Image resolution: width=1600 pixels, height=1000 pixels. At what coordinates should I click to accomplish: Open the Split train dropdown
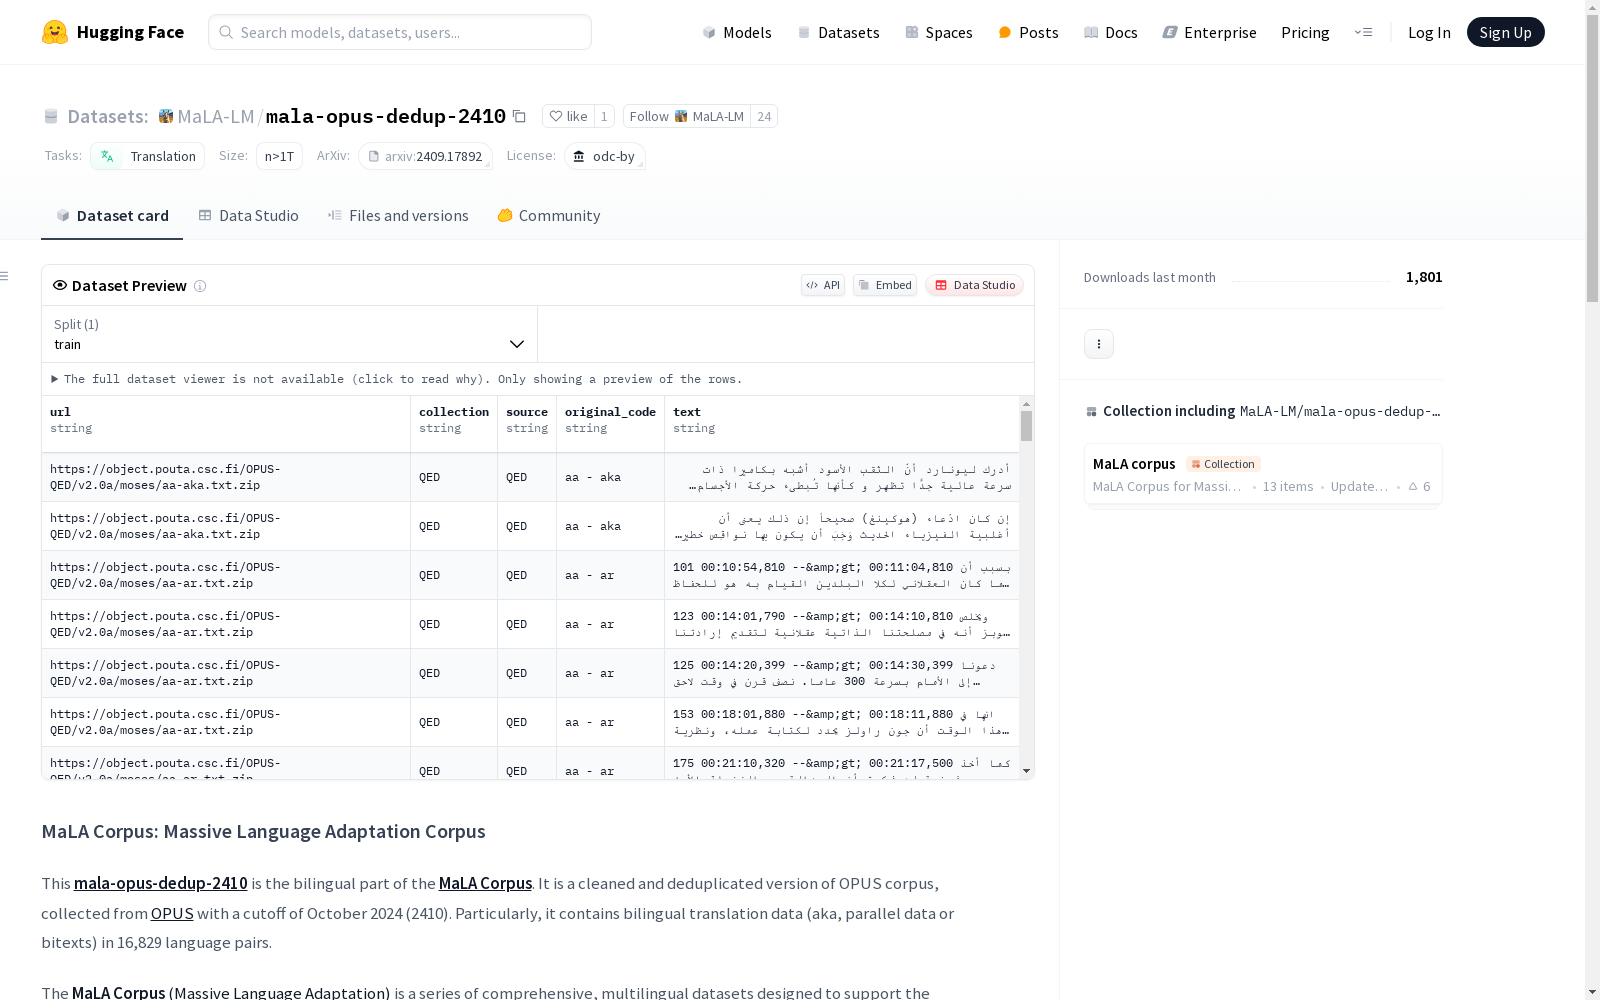pos(290,334)
